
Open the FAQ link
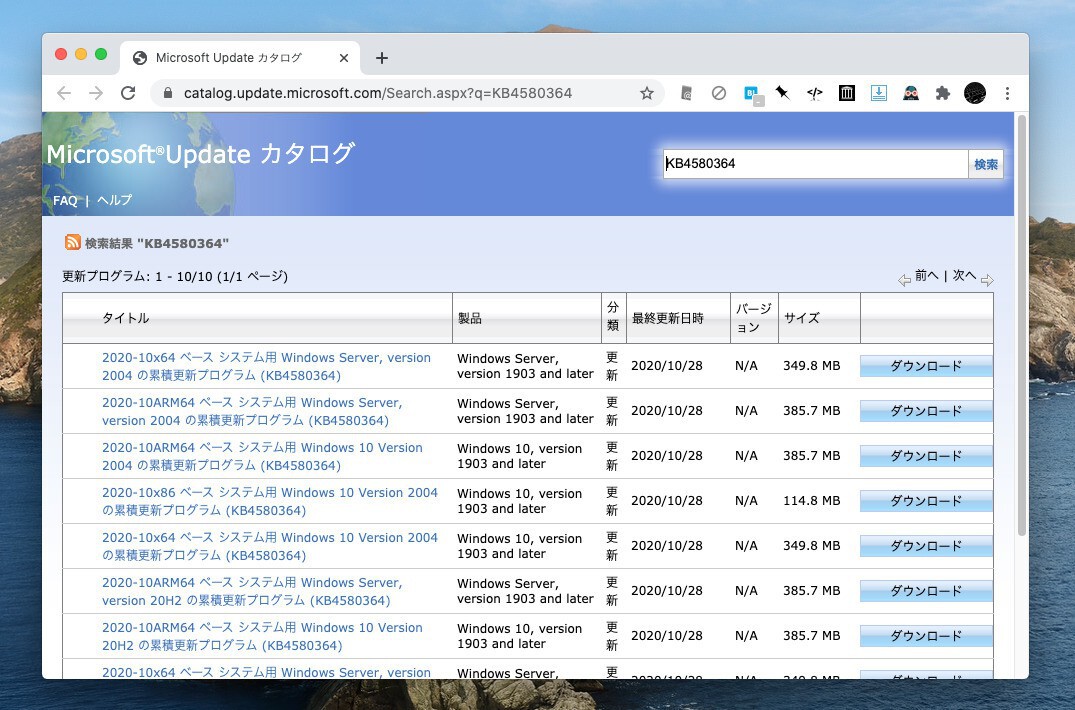[x=65, y=200]
